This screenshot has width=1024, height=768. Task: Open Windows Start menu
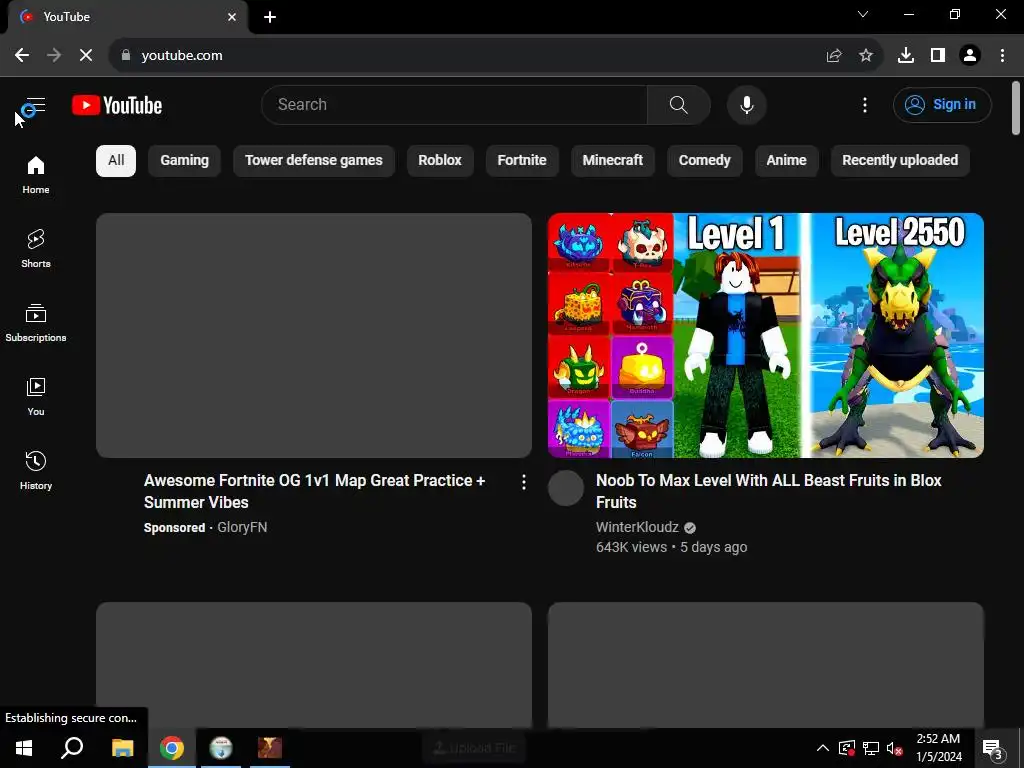coord(24,748)
